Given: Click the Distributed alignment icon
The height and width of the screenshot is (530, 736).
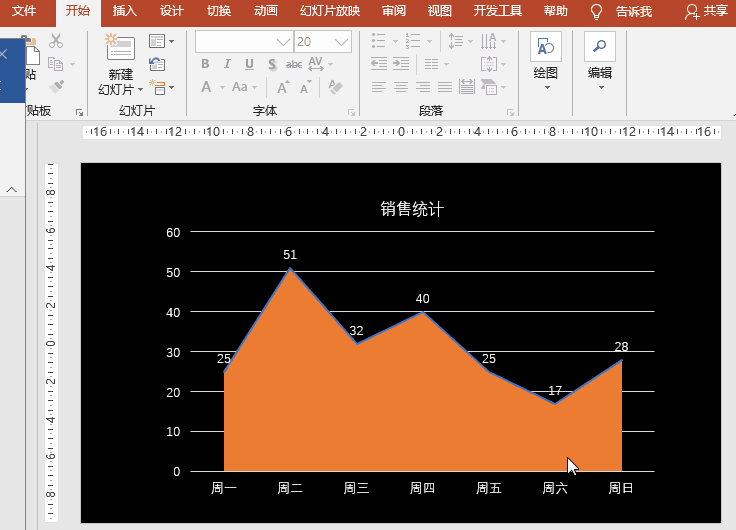Looking at the screenshot, I should pyautogui.click(x=467, y=87).
